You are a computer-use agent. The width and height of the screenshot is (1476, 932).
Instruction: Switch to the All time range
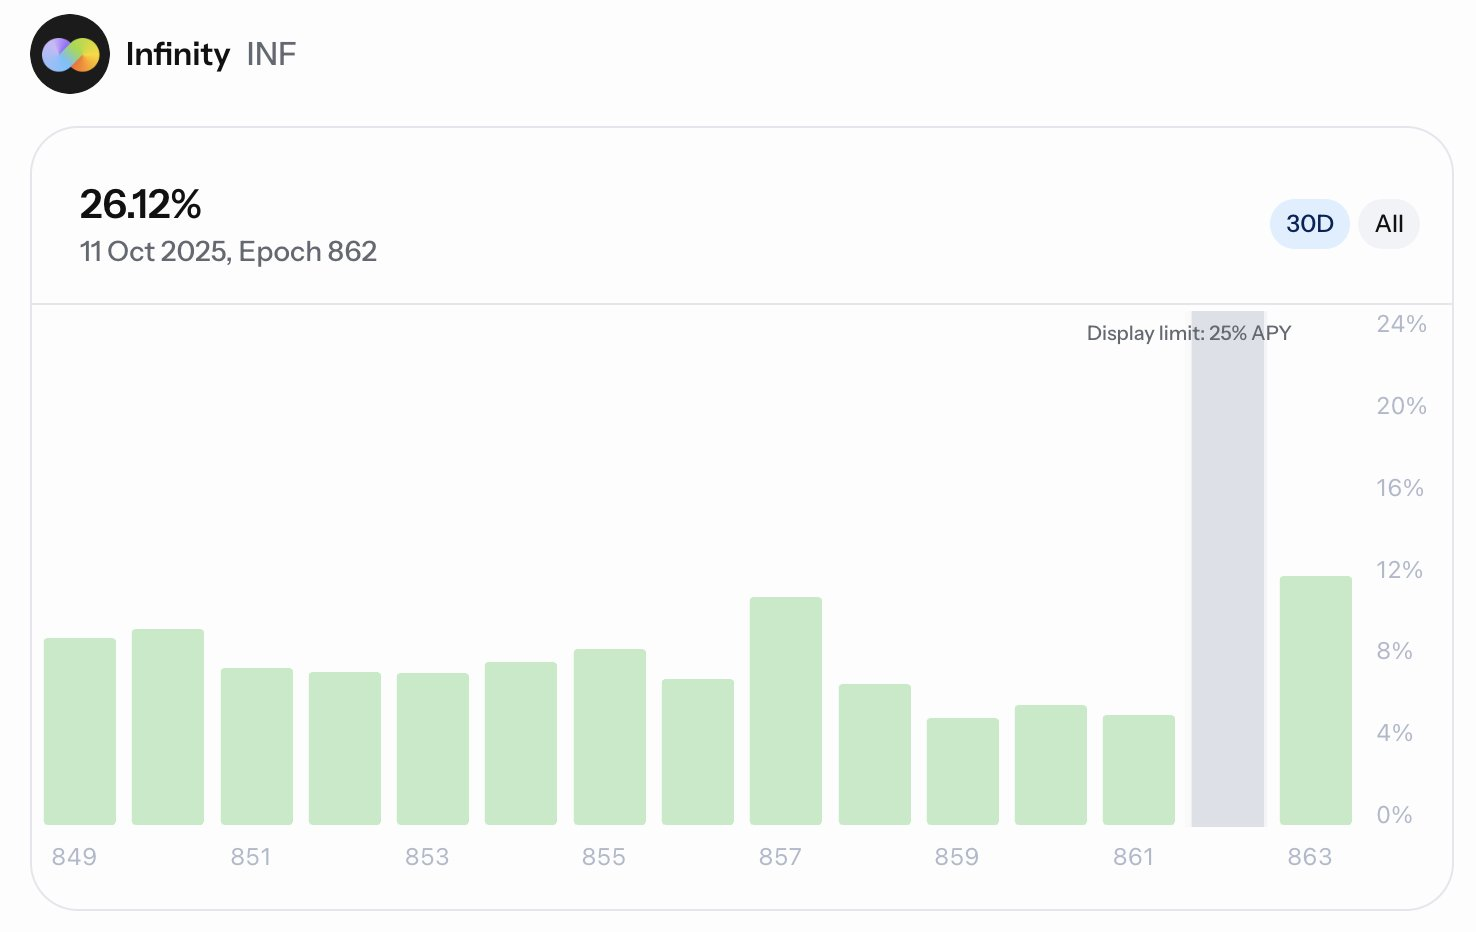[1388, 224]
